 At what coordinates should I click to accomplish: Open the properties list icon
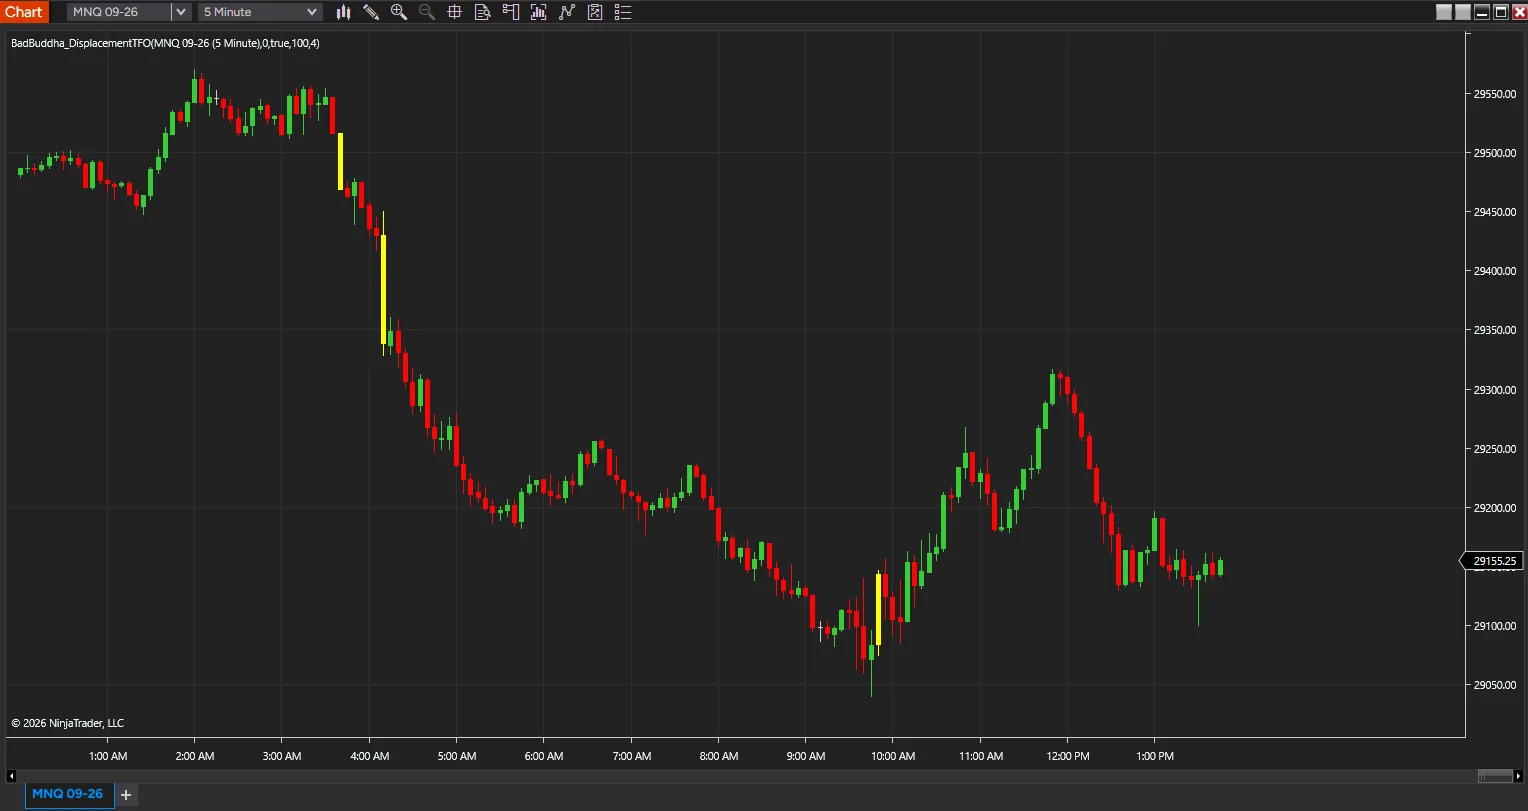pos(623,12)
